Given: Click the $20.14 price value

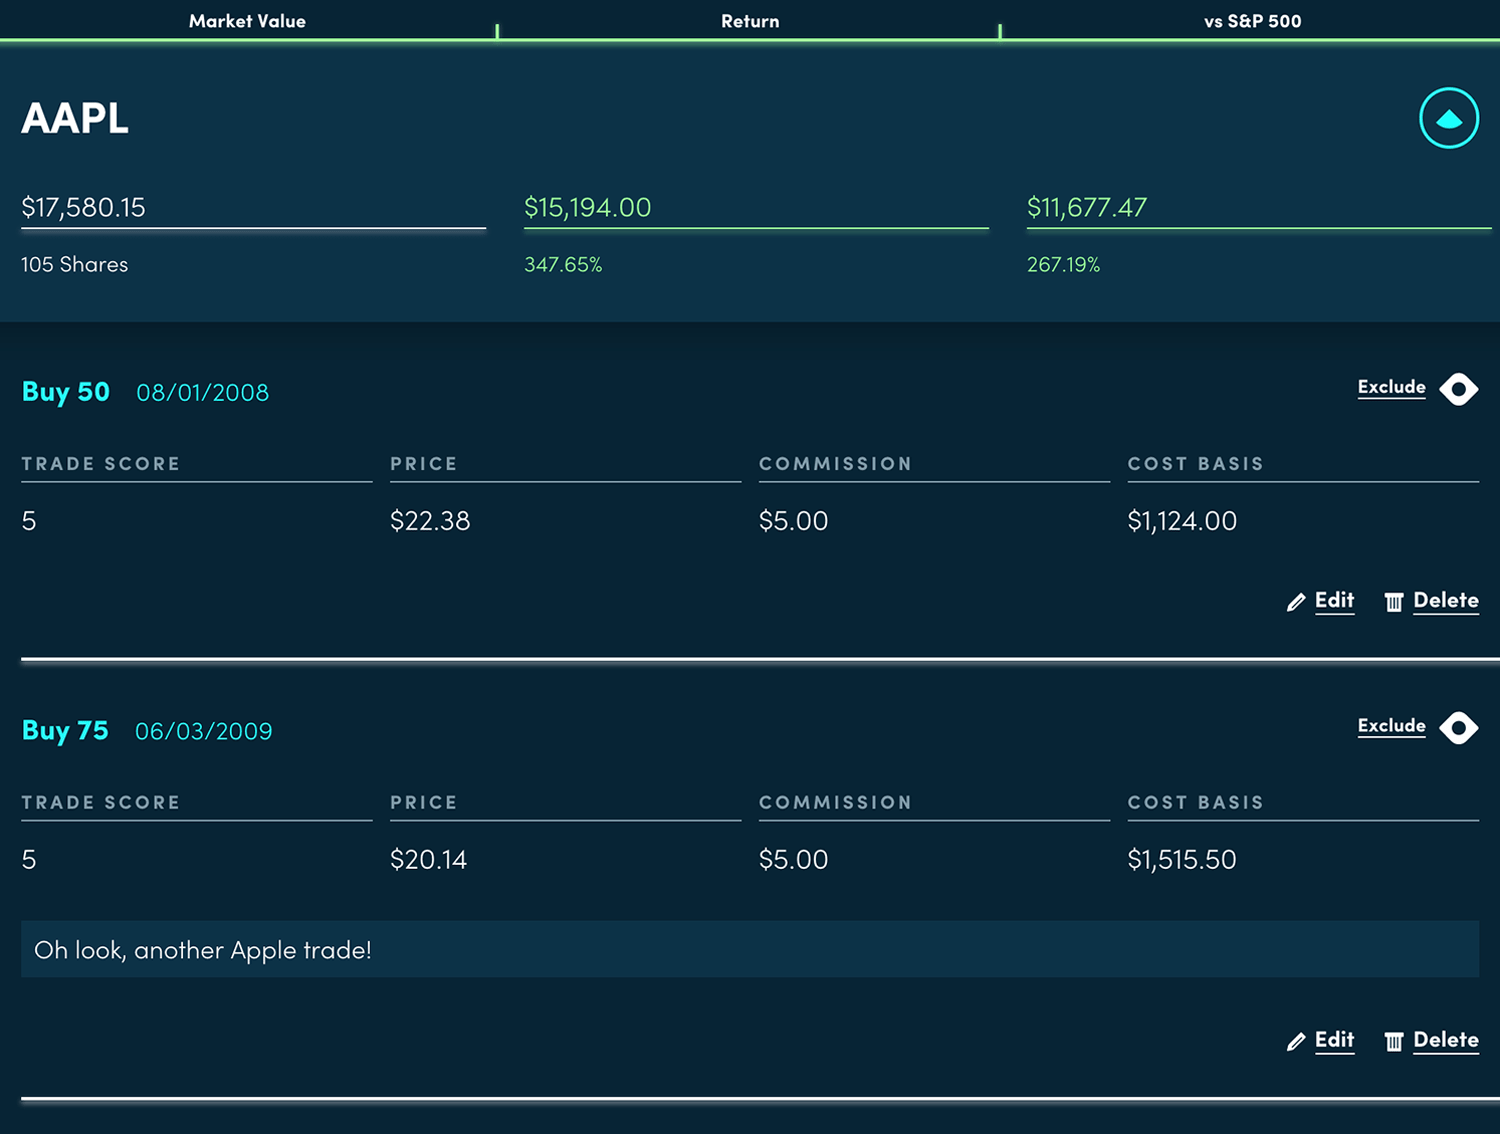Looking at the screenshot, I should point(429,860).
